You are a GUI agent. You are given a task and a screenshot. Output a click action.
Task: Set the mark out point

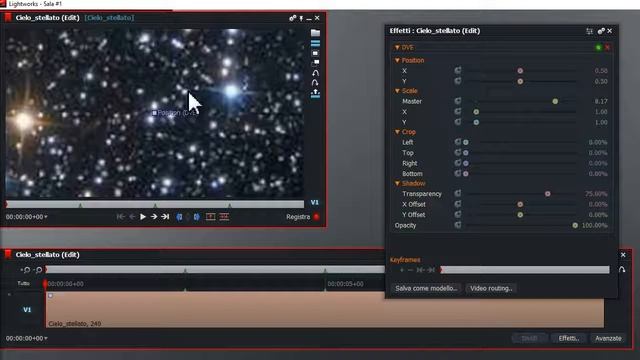(x=197, y=217)
